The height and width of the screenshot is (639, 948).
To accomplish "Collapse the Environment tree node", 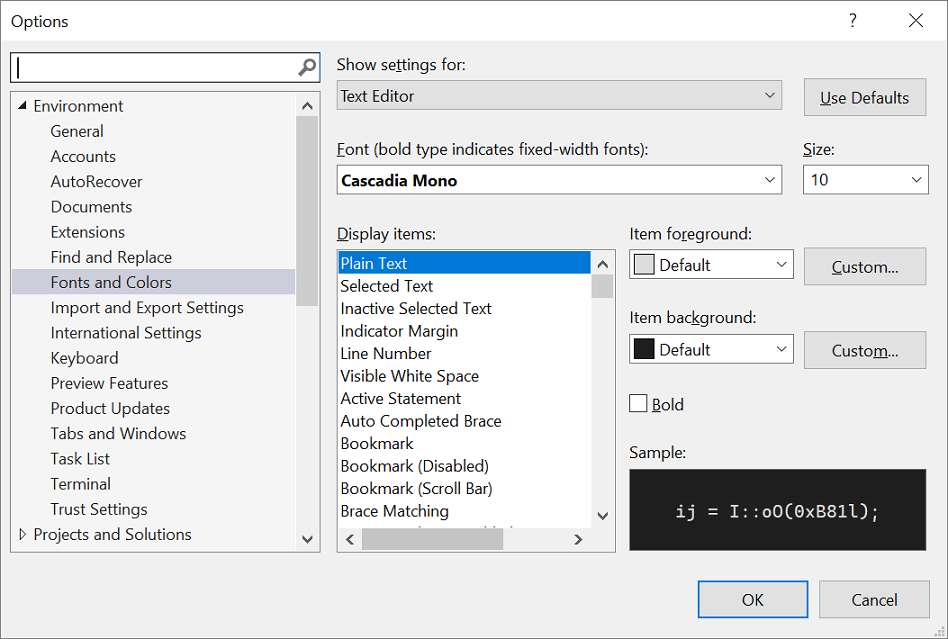I will 22,105.
